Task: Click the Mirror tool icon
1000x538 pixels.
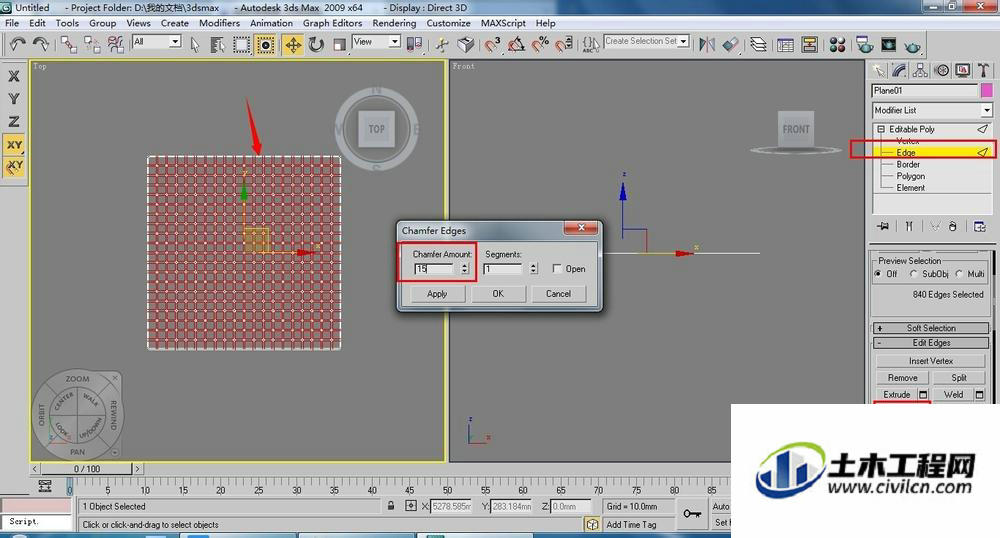Action: 707,44
